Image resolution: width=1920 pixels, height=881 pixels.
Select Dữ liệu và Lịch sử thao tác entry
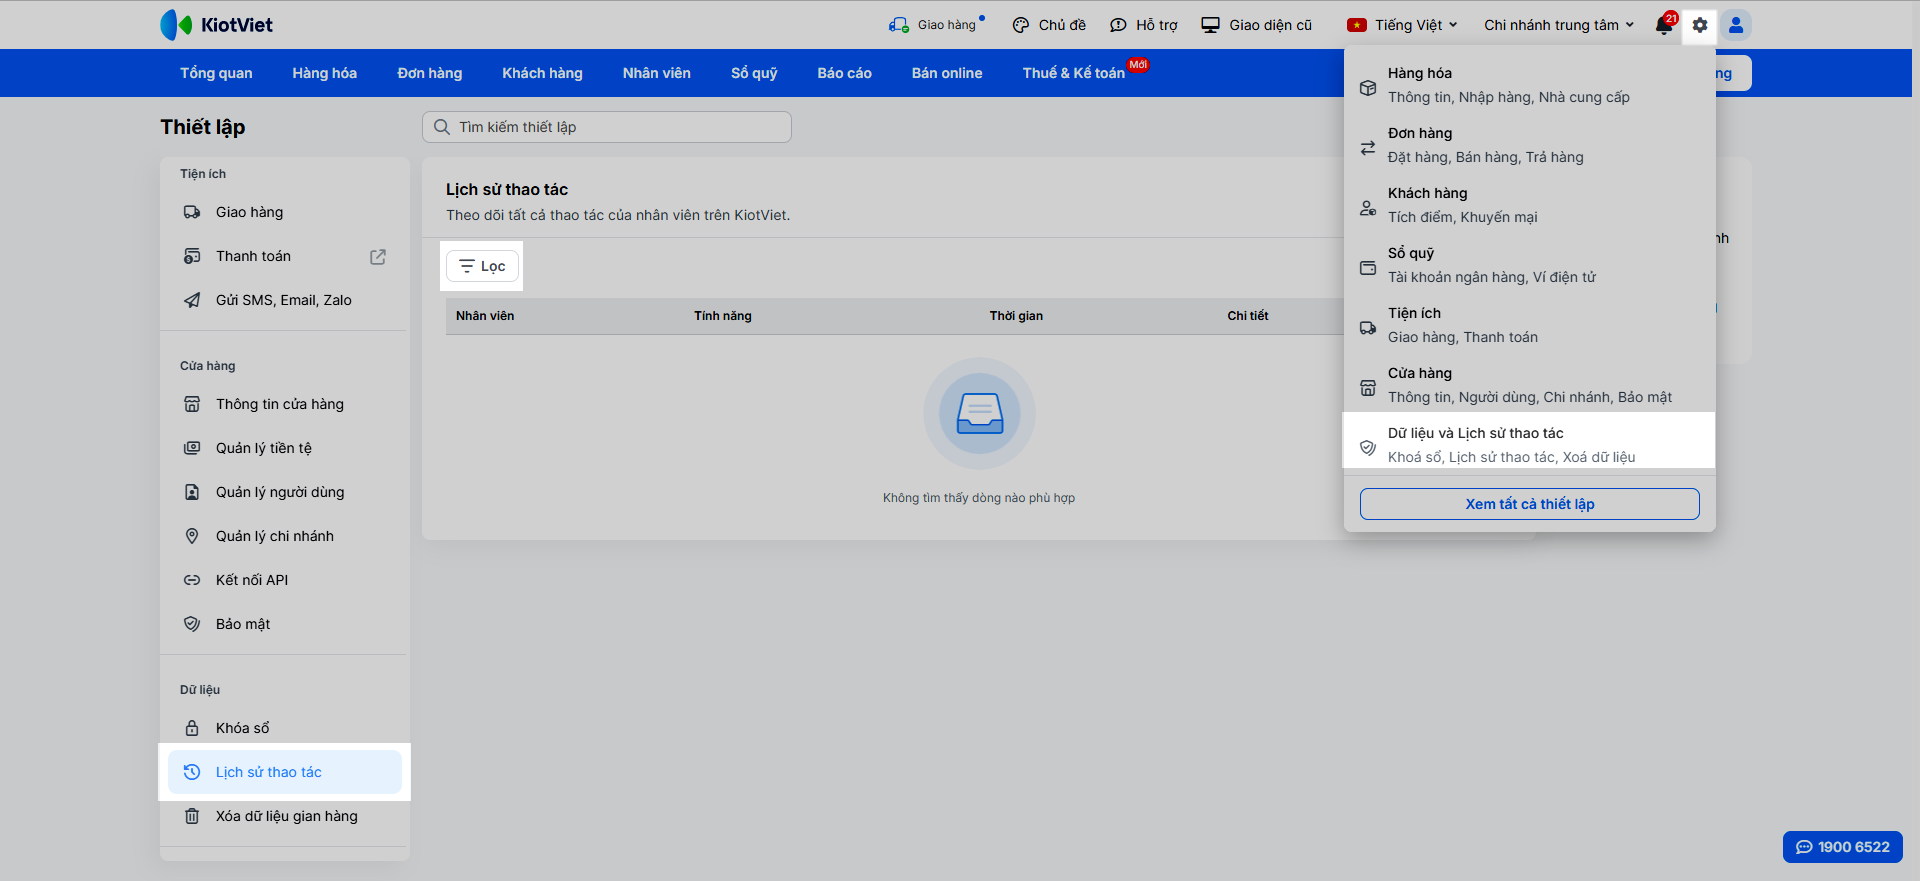coord(1530,445)
